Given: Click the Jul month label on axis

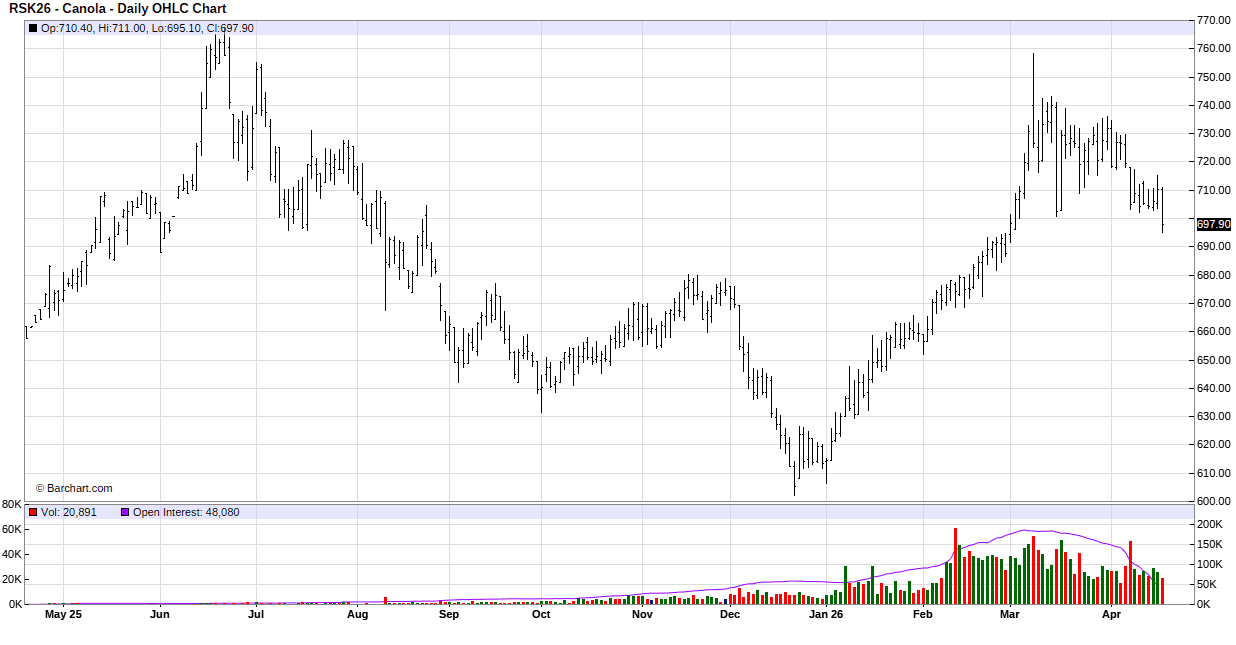Looking at the screenshot, I should (x=256, y=615).
